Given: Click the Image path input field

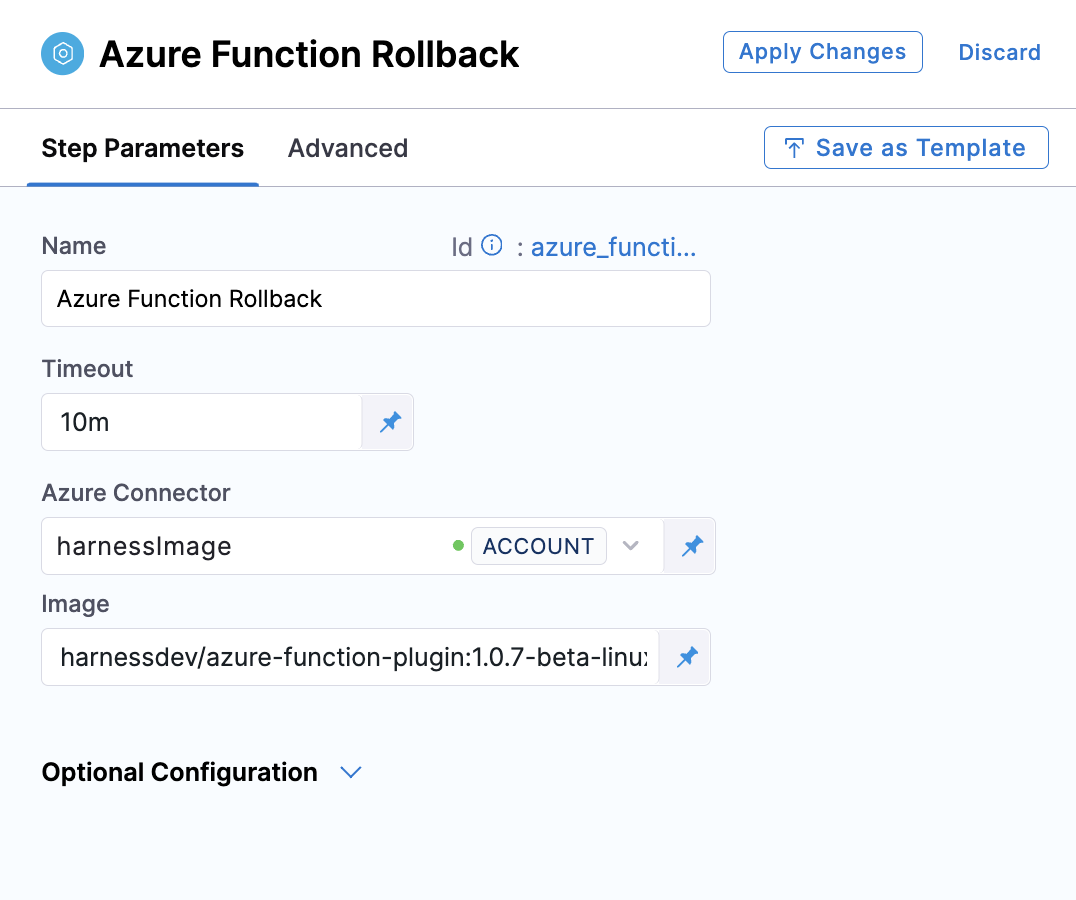Looking at the screenshot, I should tap(350, 657).
